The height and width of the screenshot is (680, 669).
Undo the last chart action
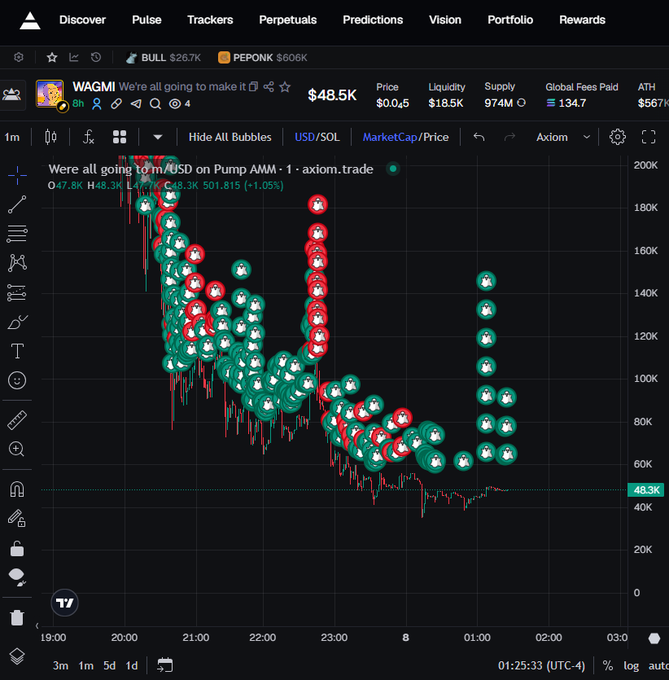pyautogui.click(x=479, y=137)
